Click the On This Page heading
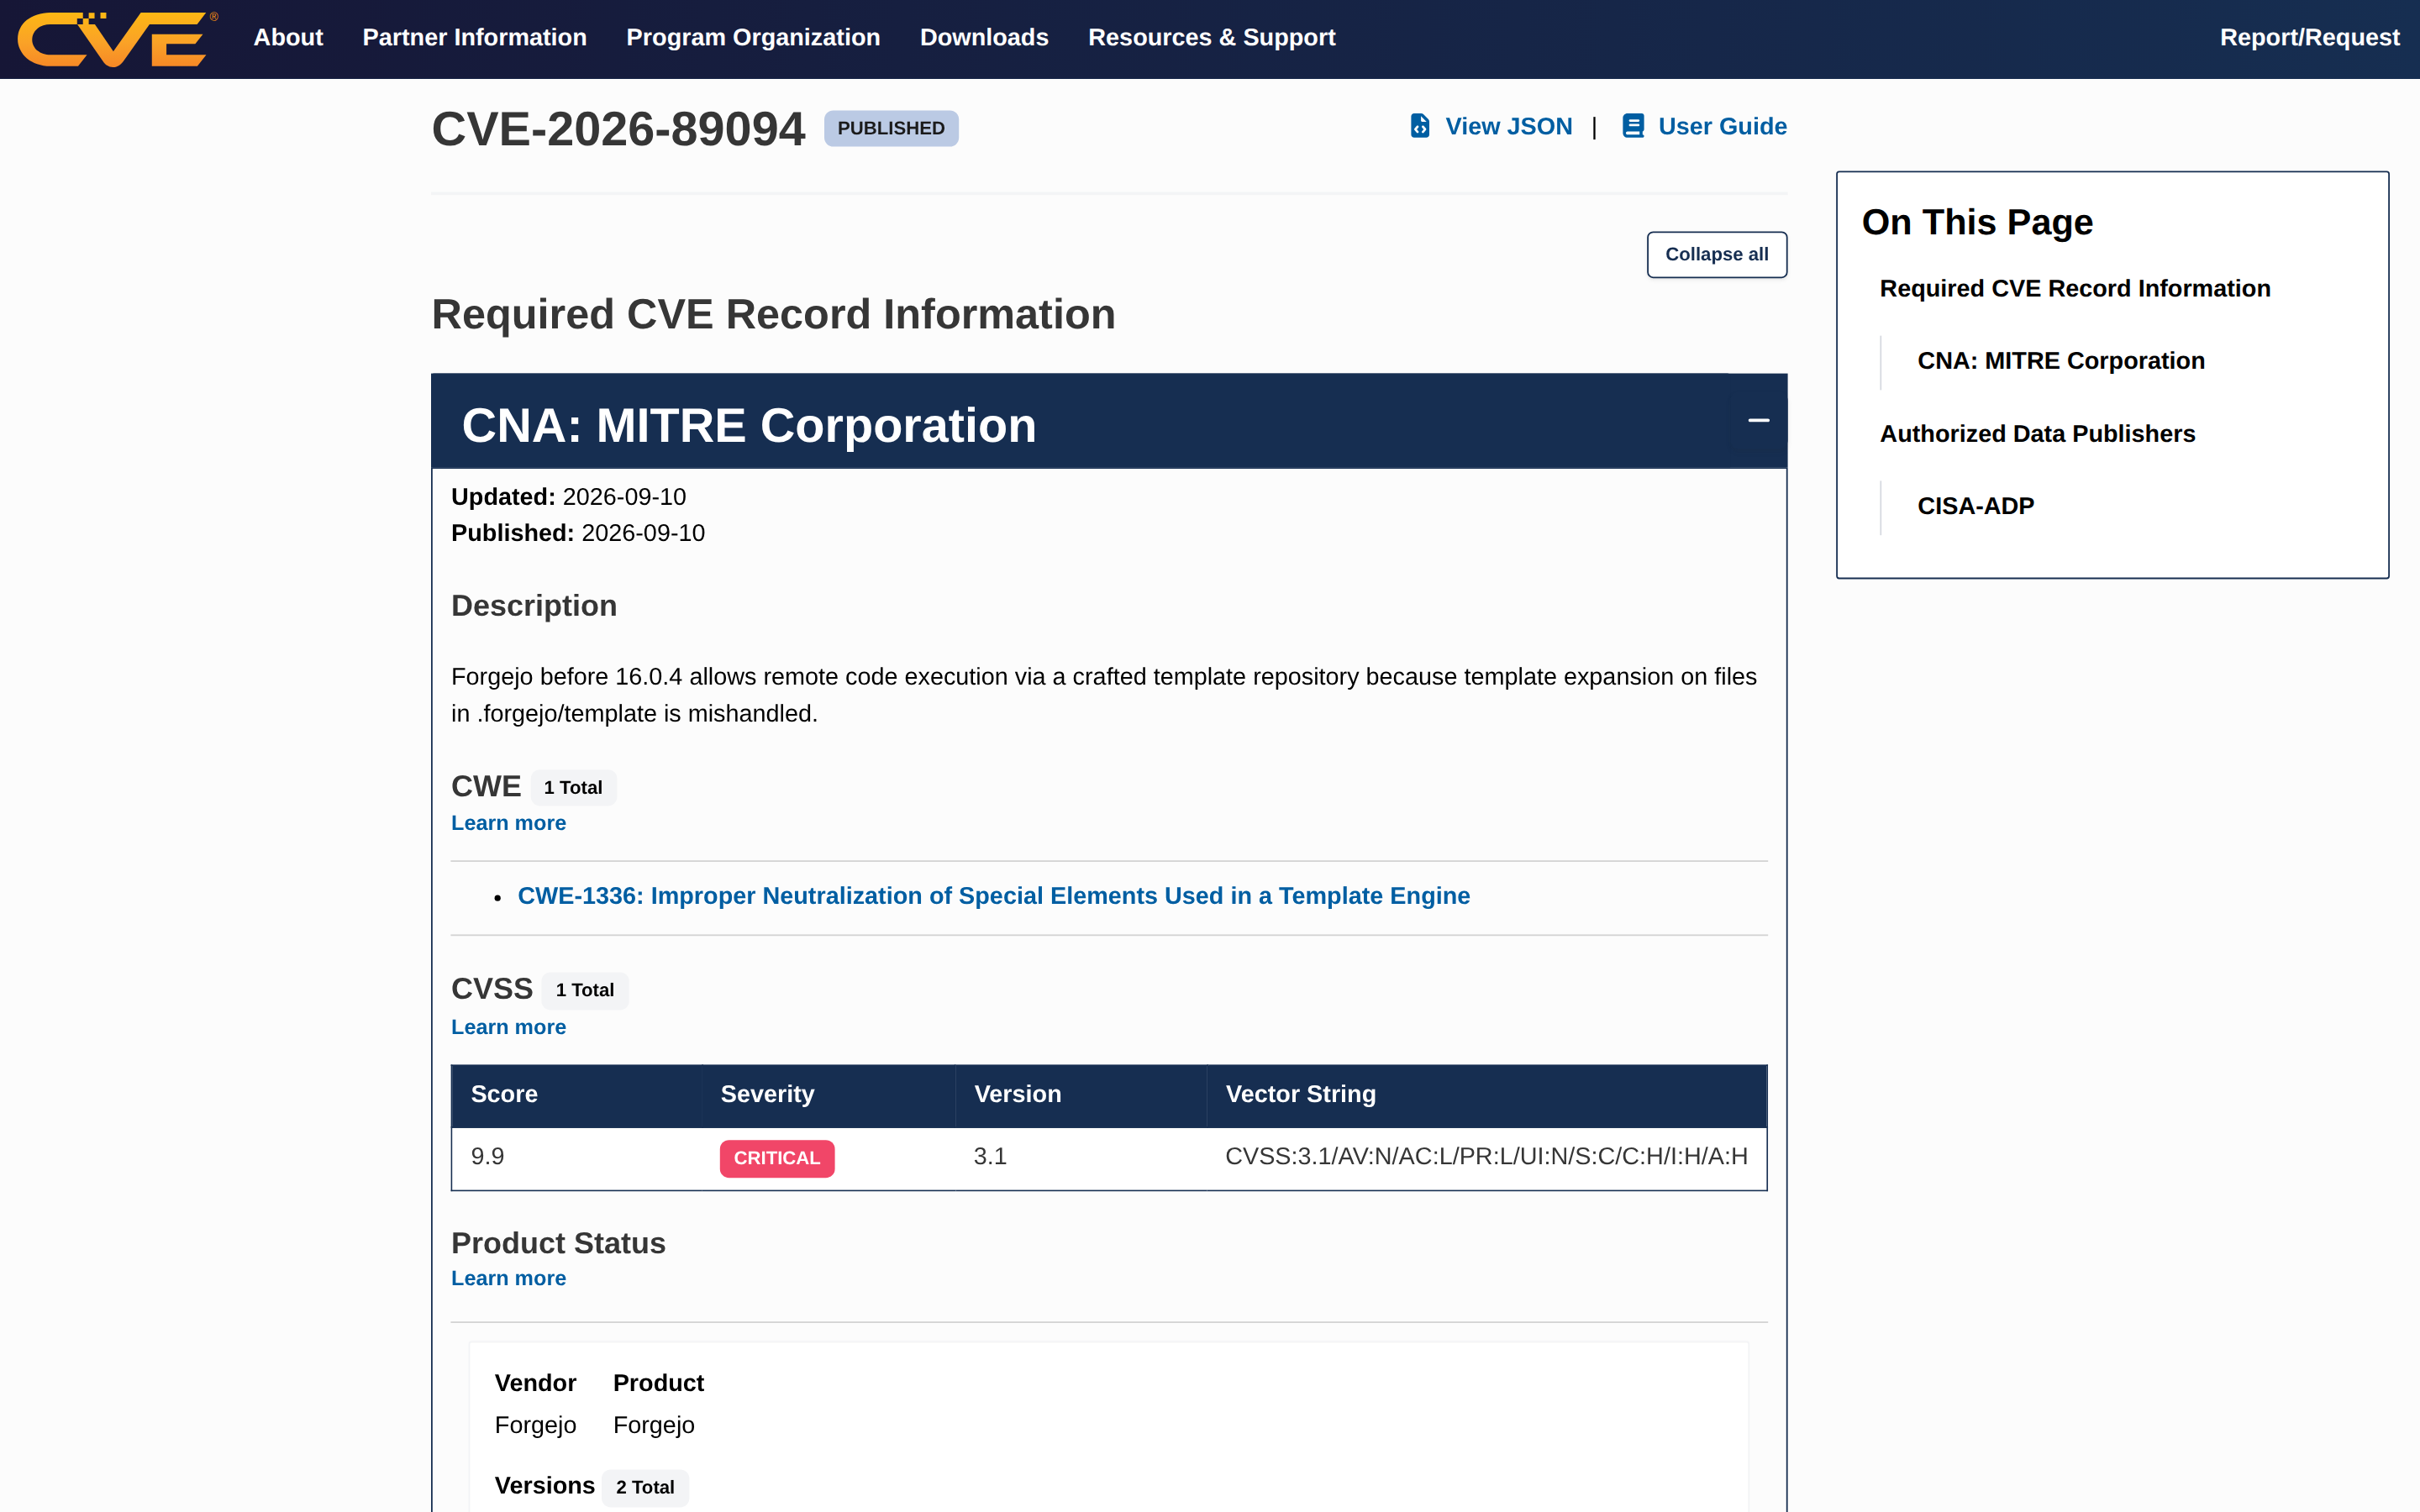Viewport: 2420px width, 1512px height. click(1977, 222)
